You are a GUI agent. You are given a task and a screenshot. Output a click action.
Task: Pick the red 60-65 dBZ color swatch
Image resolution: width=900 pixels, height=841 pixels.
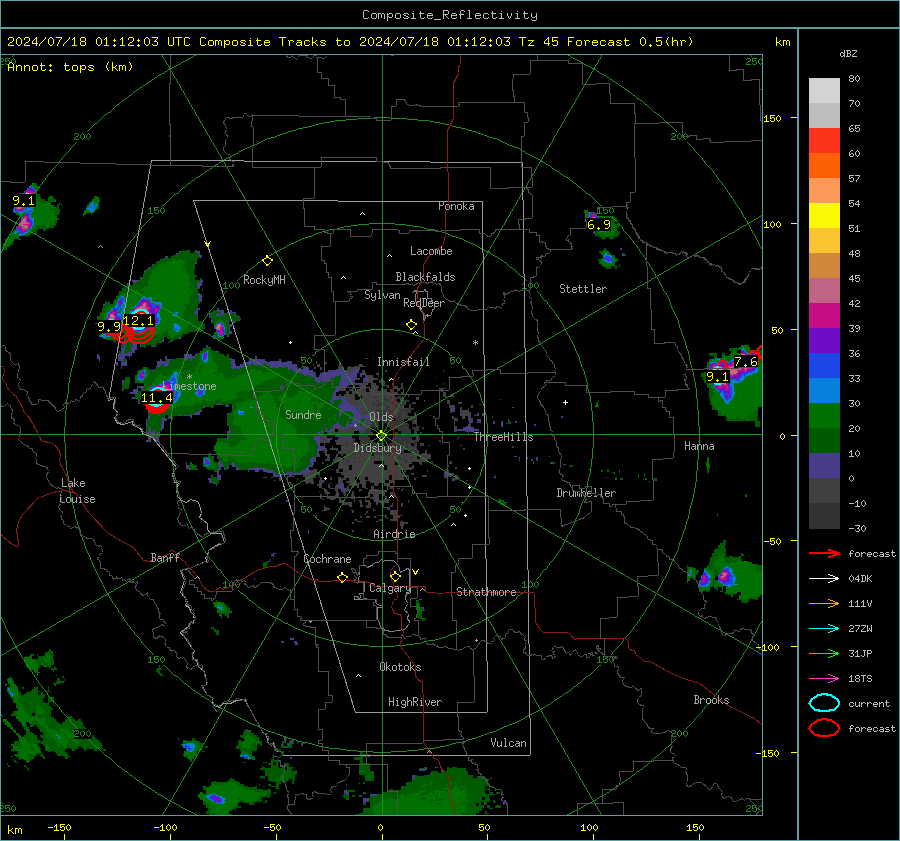(824, 141)
